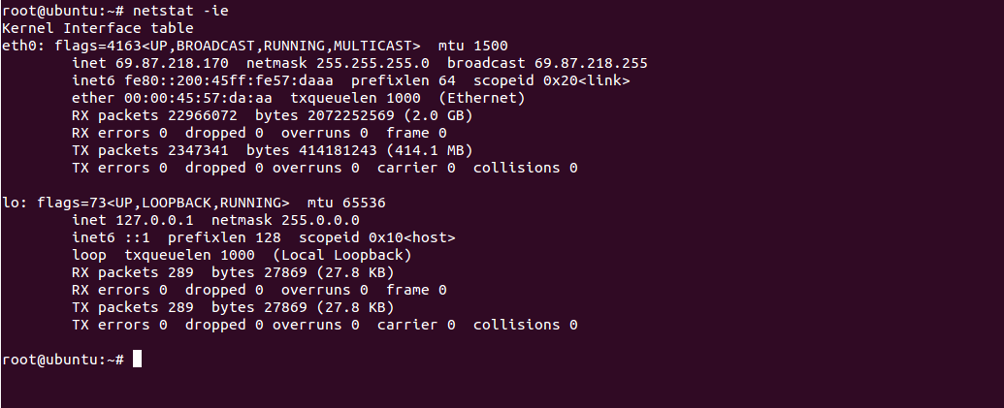Click the "netstat -ie" command text
This screenshot has width=1004, height=408.
coord(181,11)
